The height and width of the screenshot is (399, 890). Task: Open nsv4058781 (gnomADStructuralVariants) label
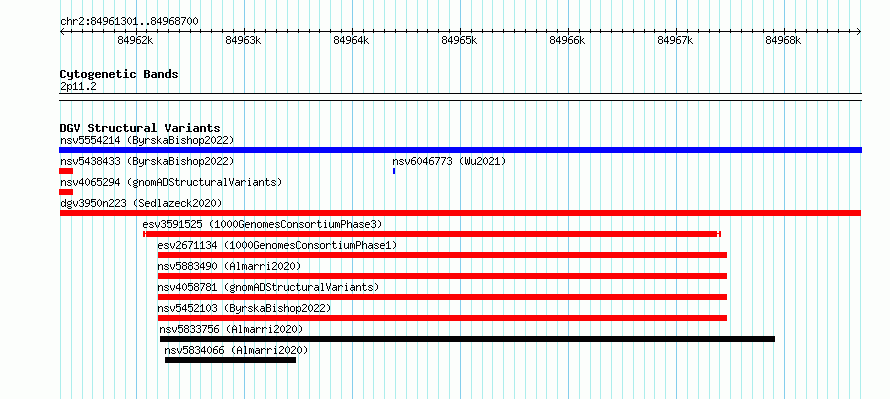(x=268, y=287)
